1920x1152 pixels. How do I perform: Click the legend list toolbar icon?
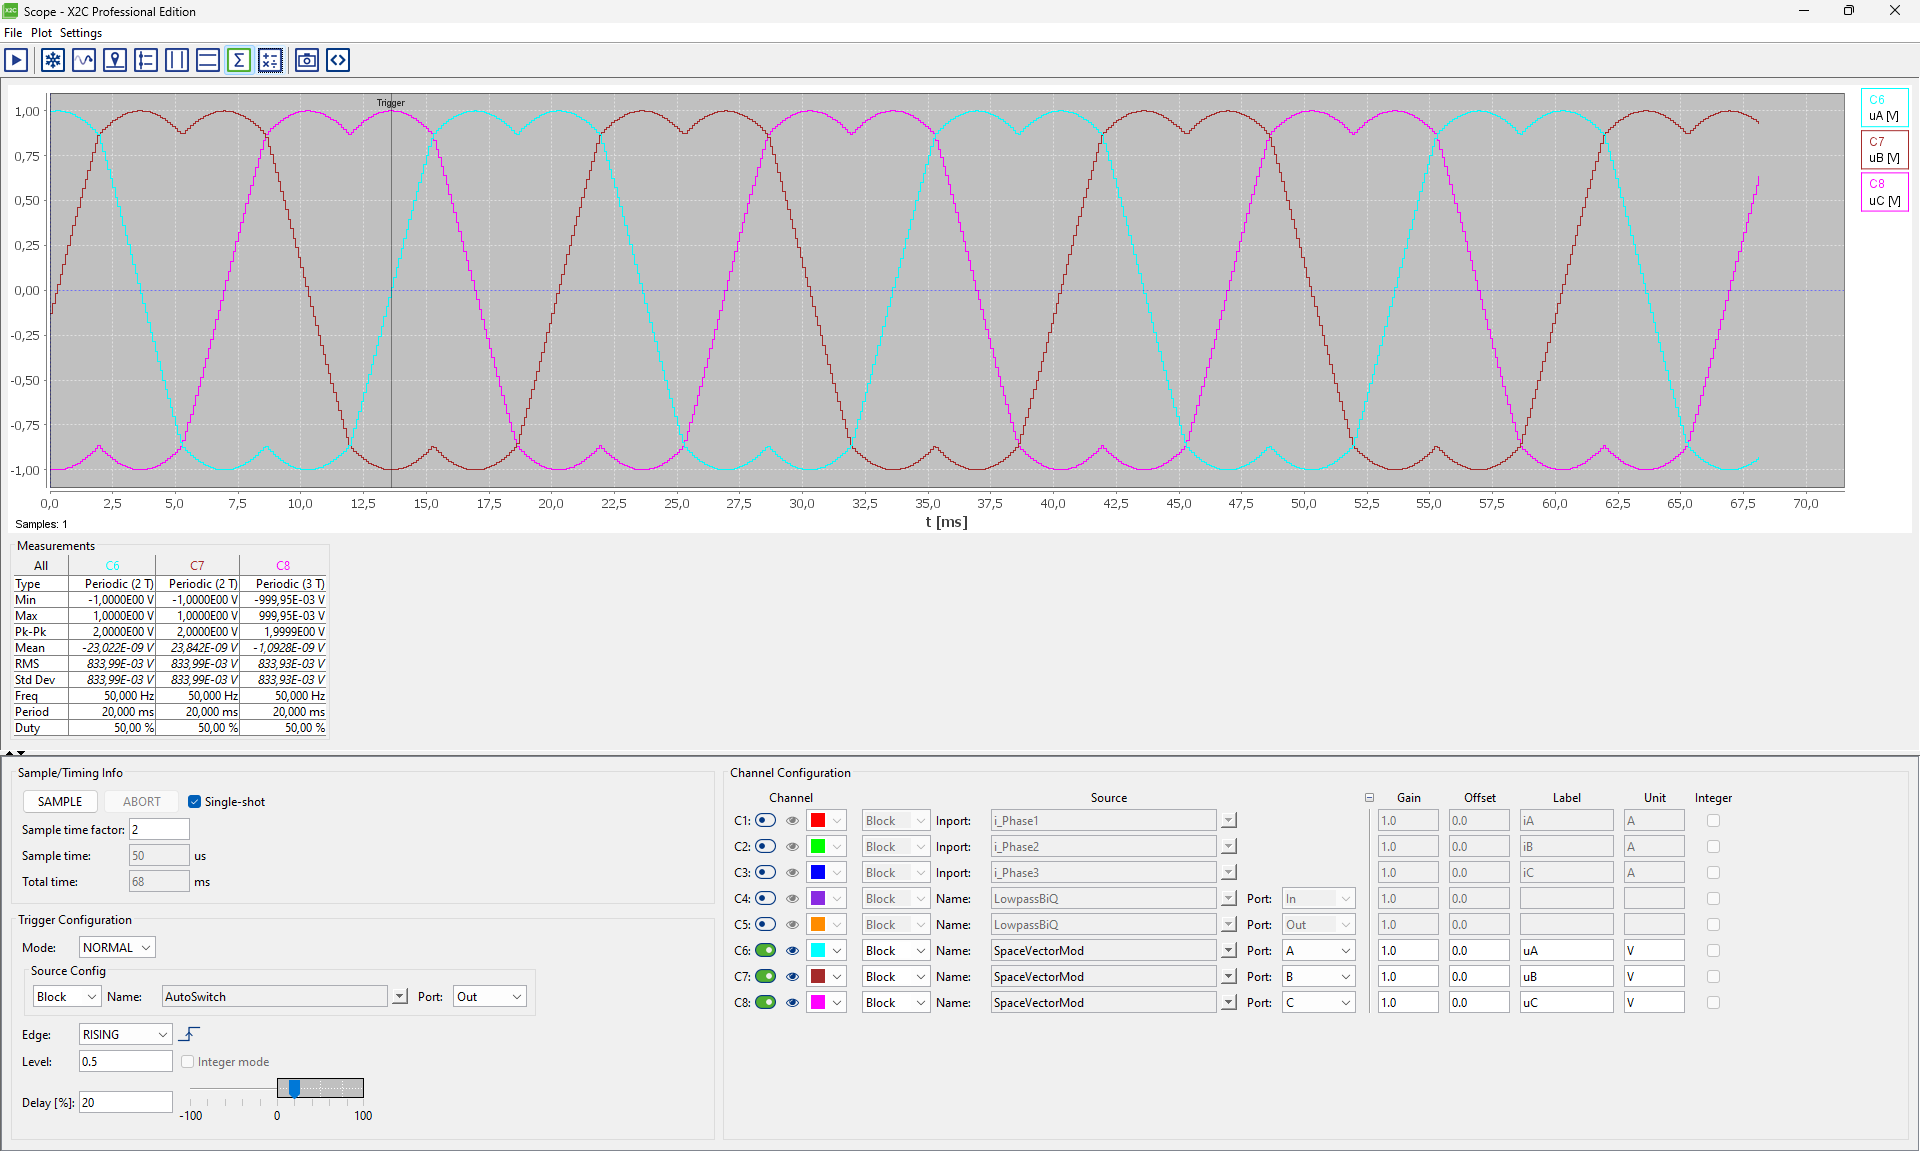[x=146, y=60]
